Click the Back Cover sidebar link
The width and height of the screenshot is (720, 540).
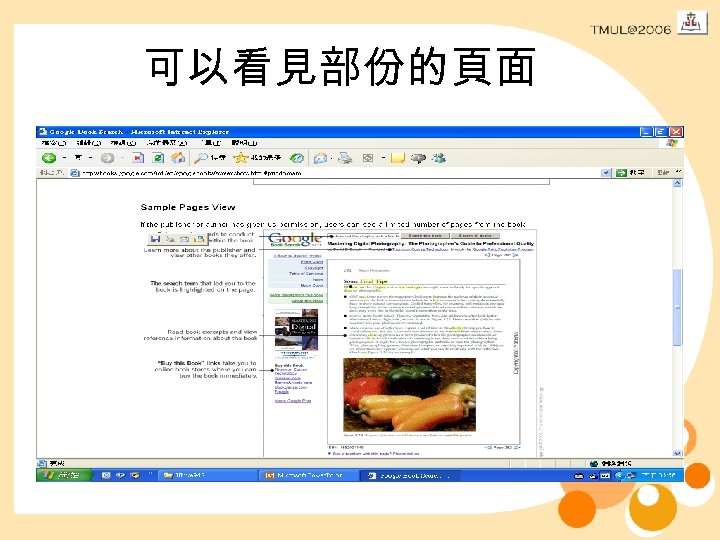(312, 285)
